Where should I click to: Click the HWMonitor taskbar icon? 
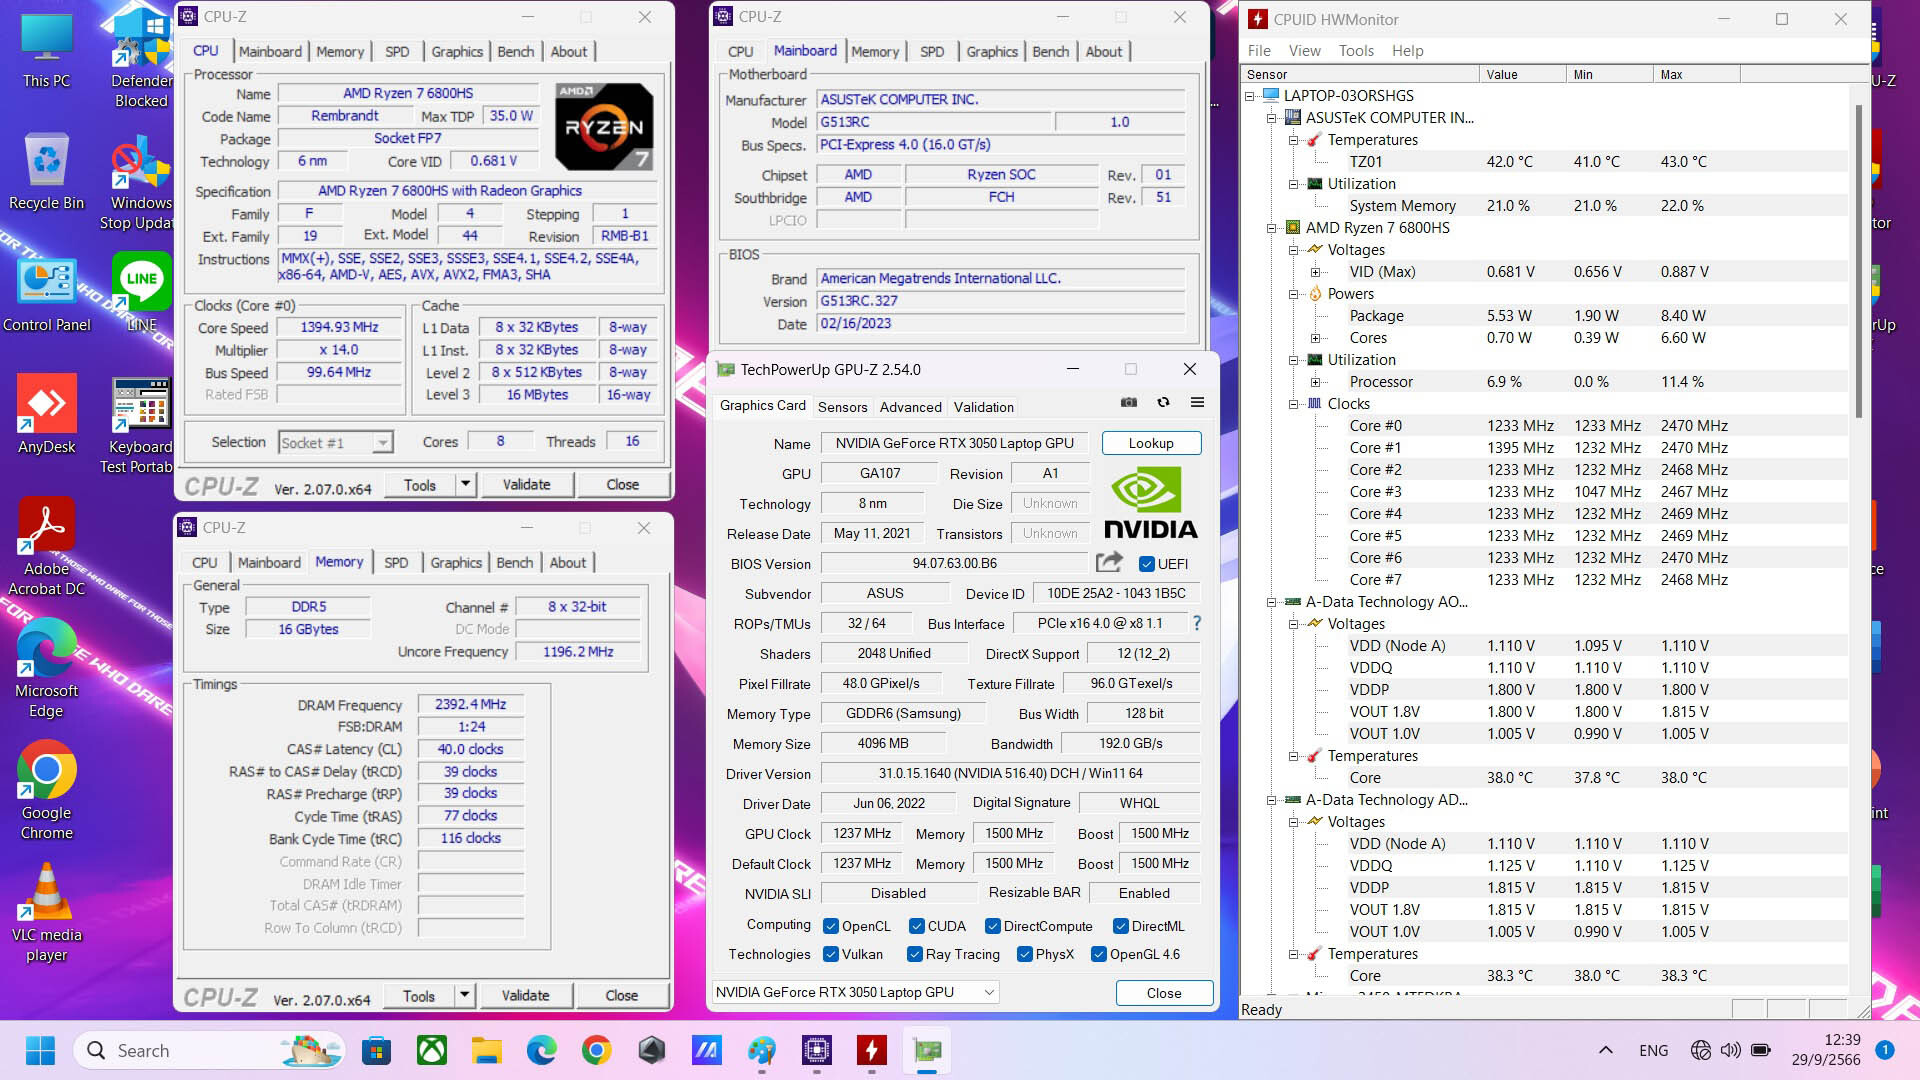tap(871, 1050)
